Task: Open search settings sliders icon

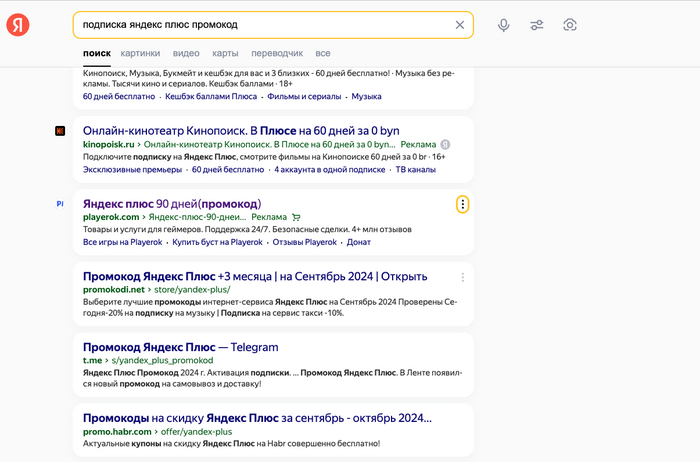Action: pyautogui.click(x=537, y=25)
